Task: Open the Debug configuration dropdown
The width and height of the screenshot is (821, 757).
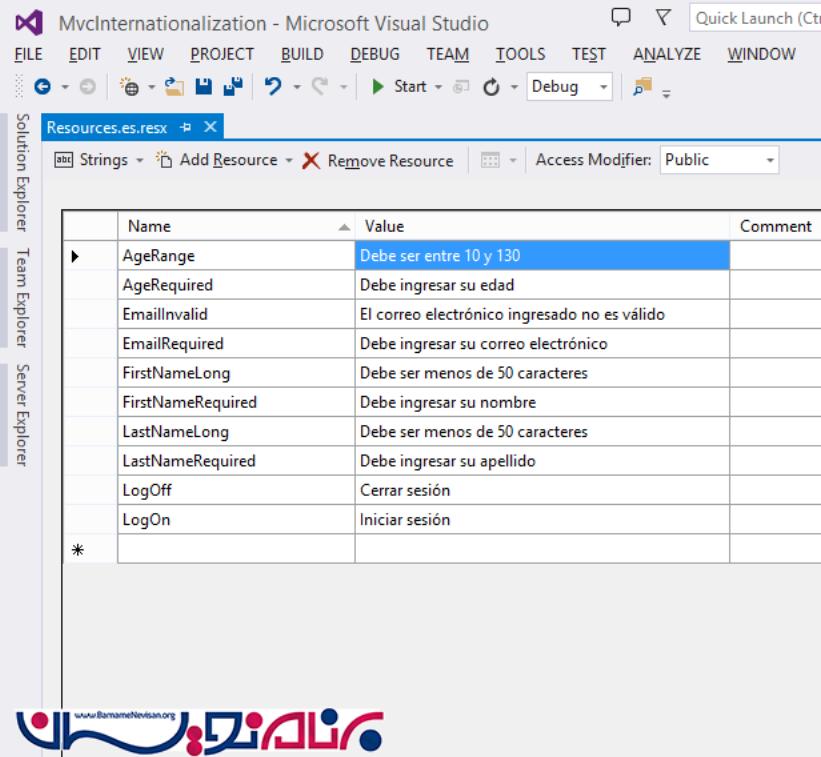Action: 570,87
